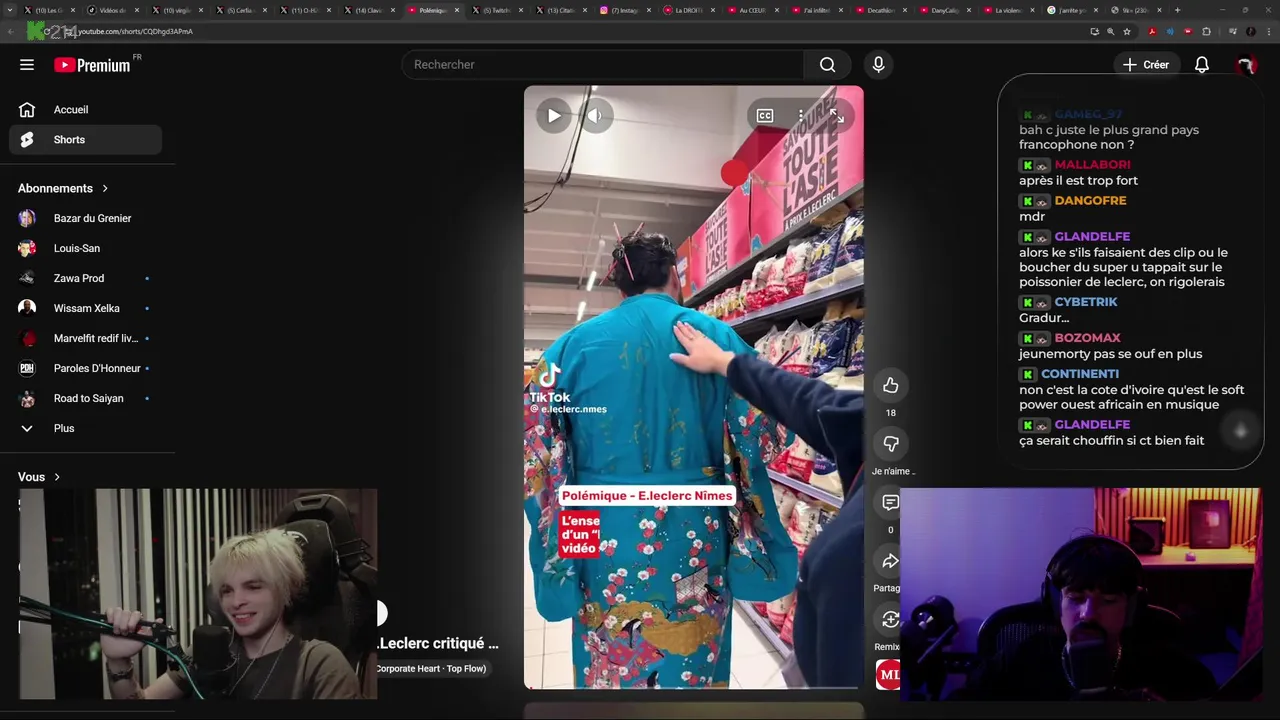This screenshot has height=720, width=1280.
Task: Remix this short
Action: 889,619
